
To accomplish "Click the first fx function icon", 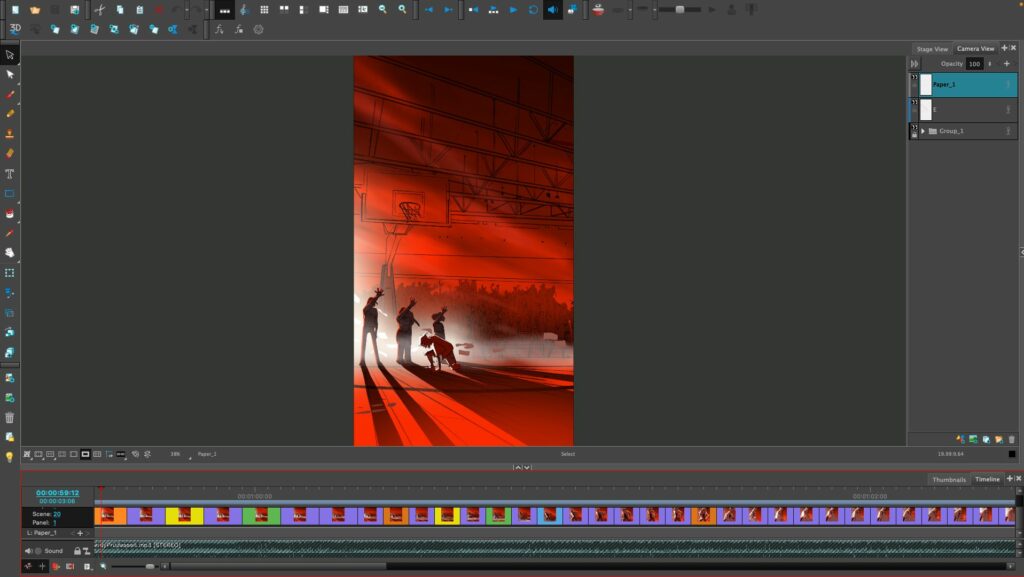I will coord(219,29).
